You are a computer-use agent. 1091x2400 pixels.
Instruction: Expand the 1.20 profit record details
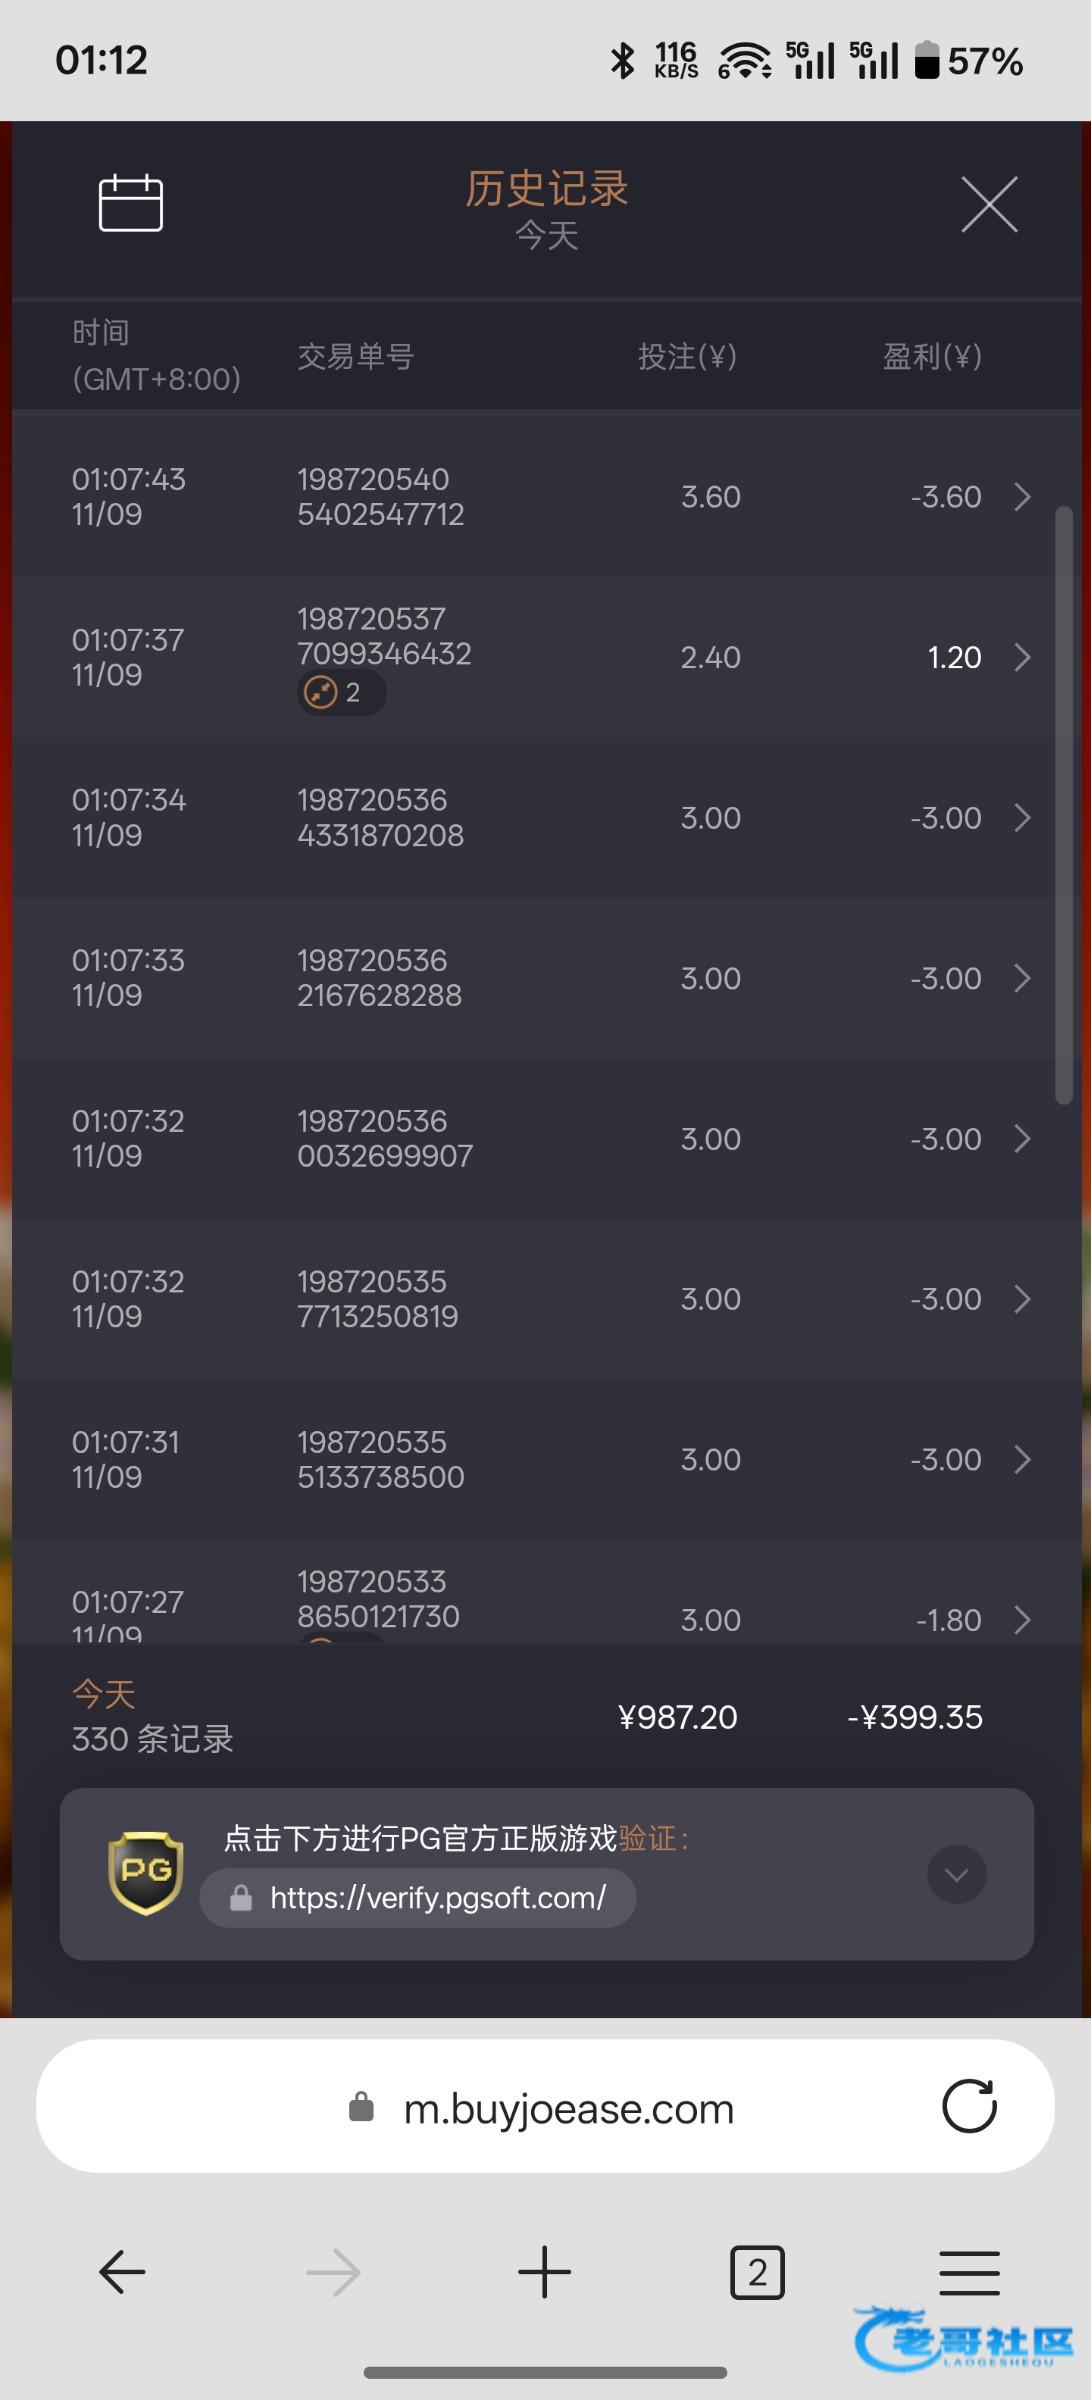pyautogui.click(x=1022, y=657)
